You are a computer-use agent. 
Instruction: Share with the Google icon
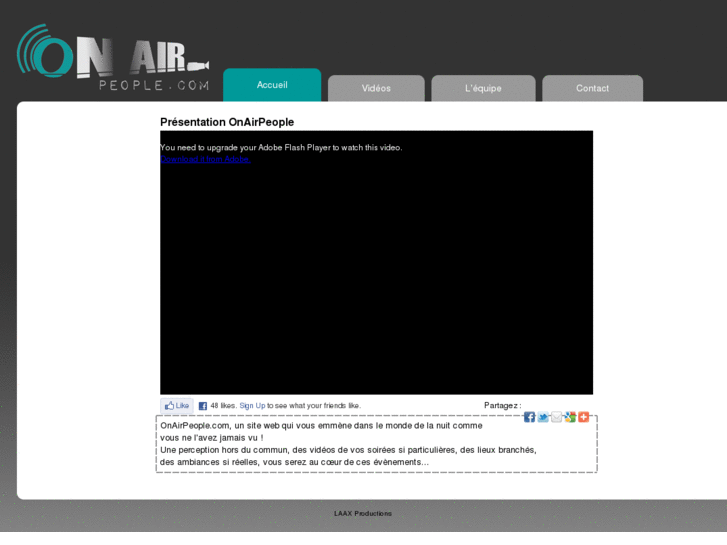pos(570,417)
